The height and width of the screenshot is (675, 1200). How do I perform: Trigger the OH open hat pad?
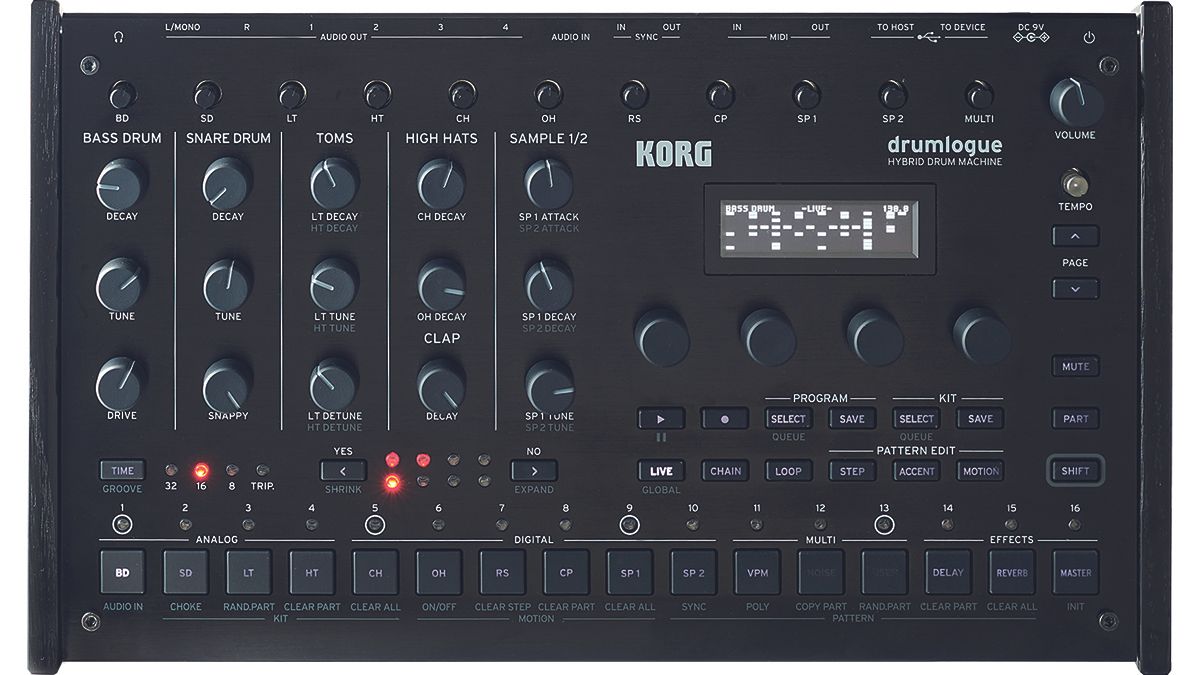coord(439,573)
